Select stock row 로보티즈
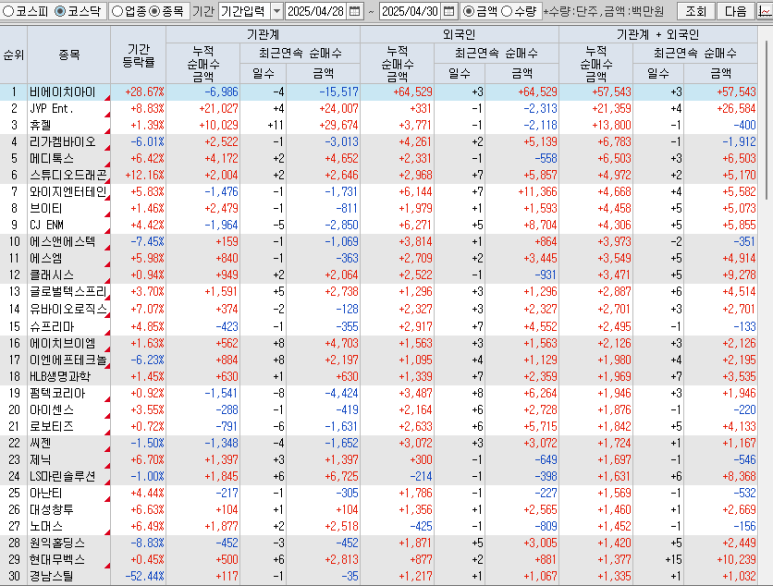 [379, 427]
